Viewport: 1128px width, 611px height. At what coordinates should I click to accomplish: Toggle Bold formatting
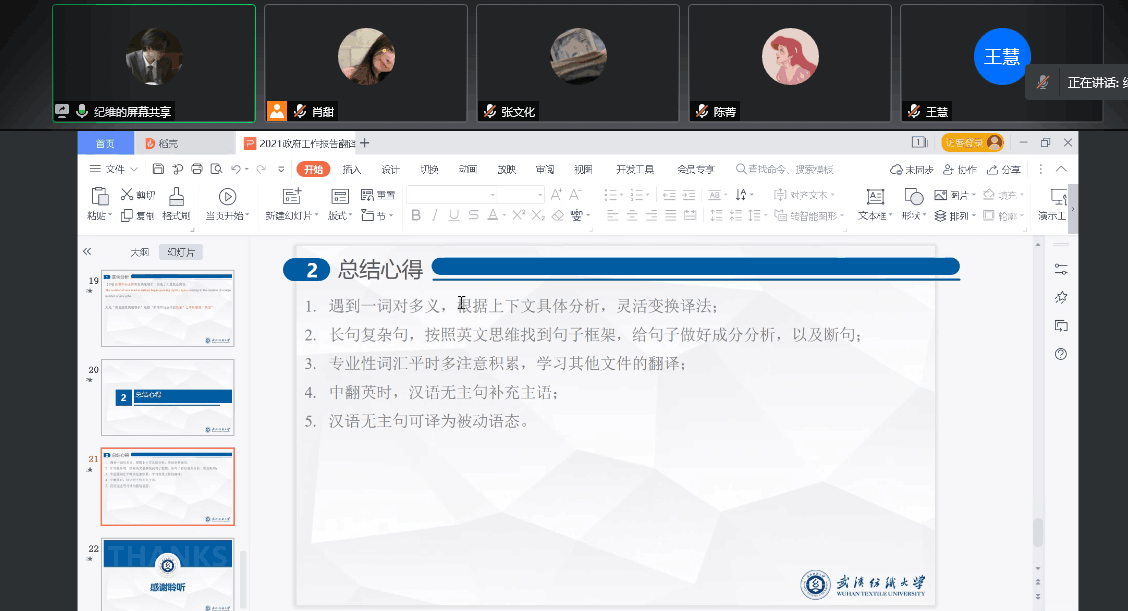[416, 216]
